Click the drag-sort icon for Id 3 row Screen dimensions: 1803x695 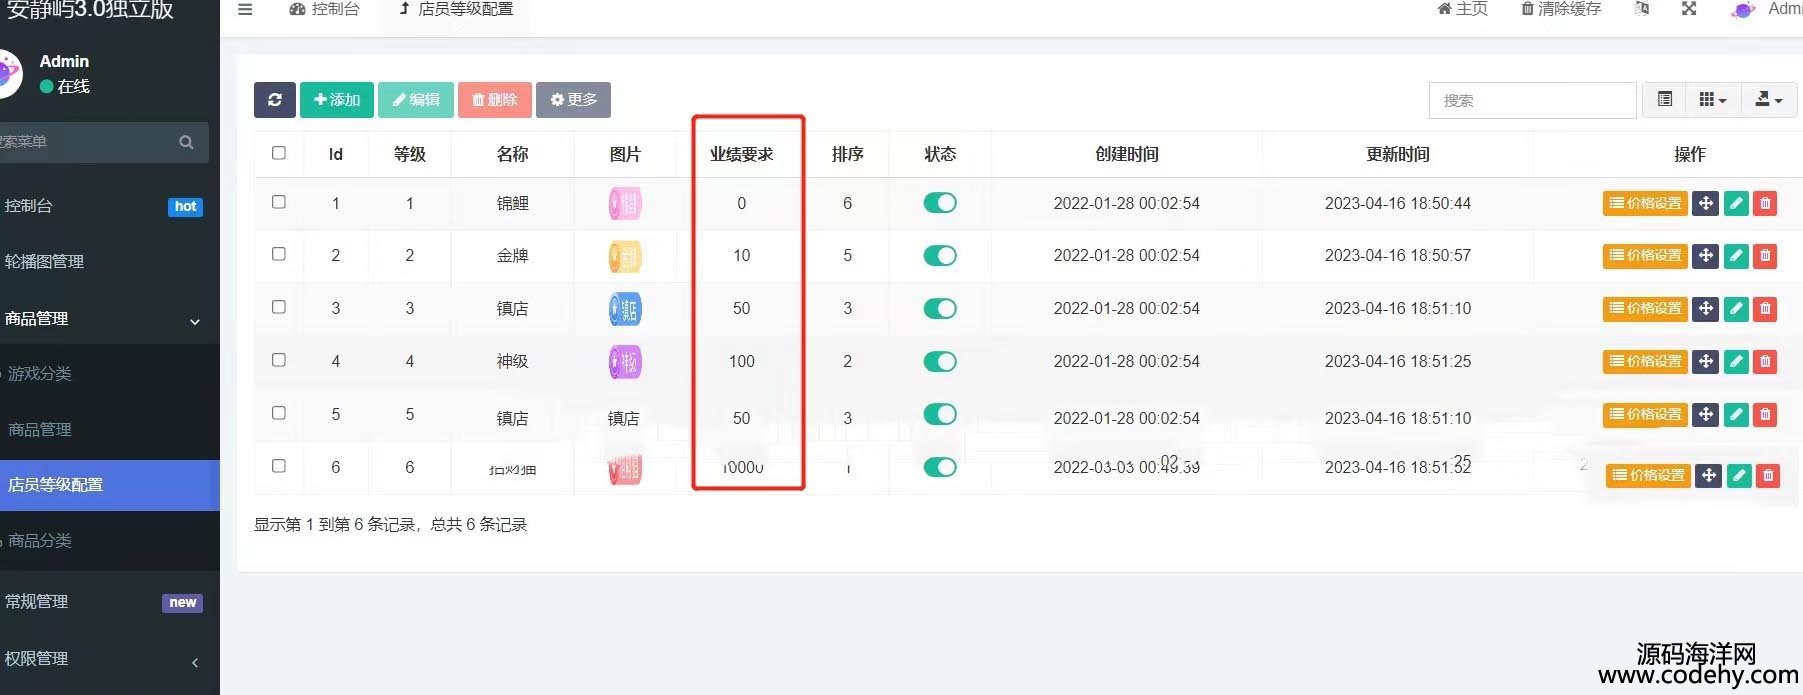[1706, 308]
